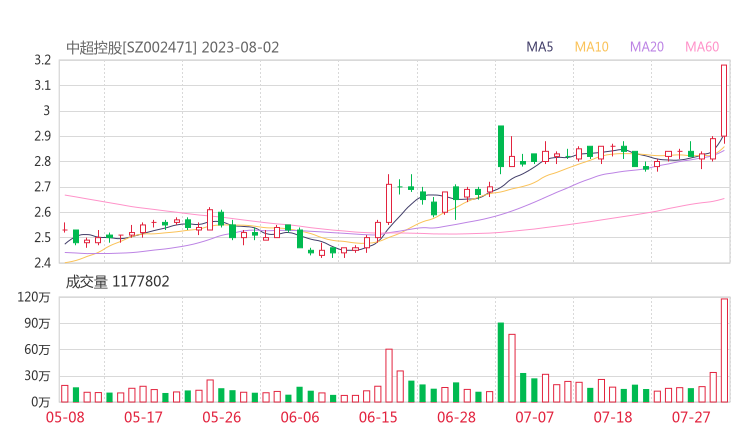The height and width of the screenshot is (440, 740).
Task: Click the 05-17 date axis label
Action: coord(143,417)
